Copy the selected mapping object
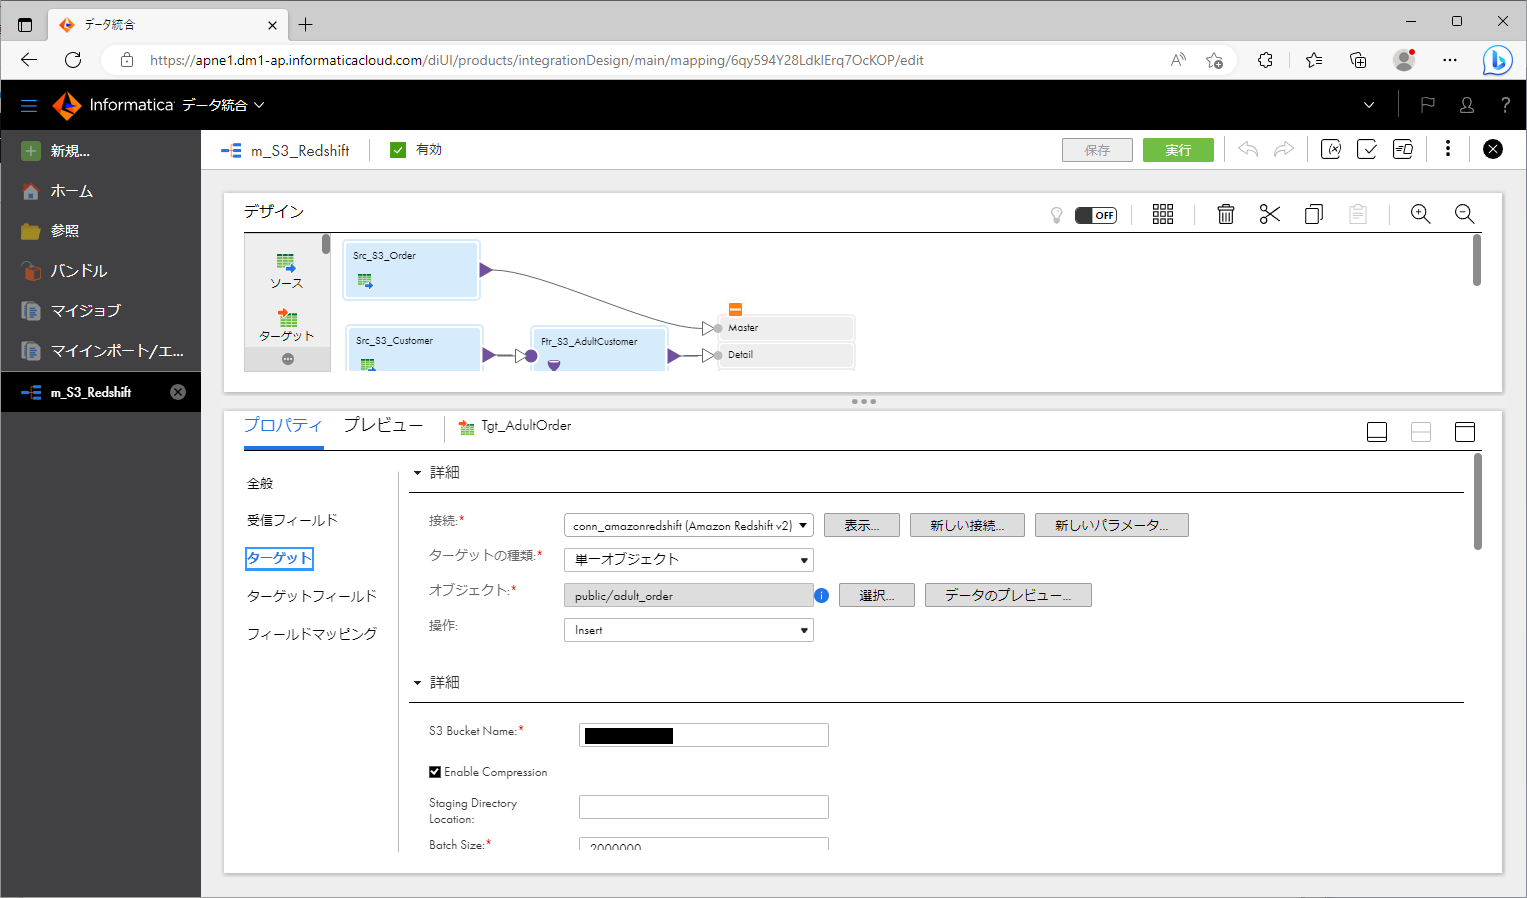The image size is (1527, 898). pos(1313,213)
